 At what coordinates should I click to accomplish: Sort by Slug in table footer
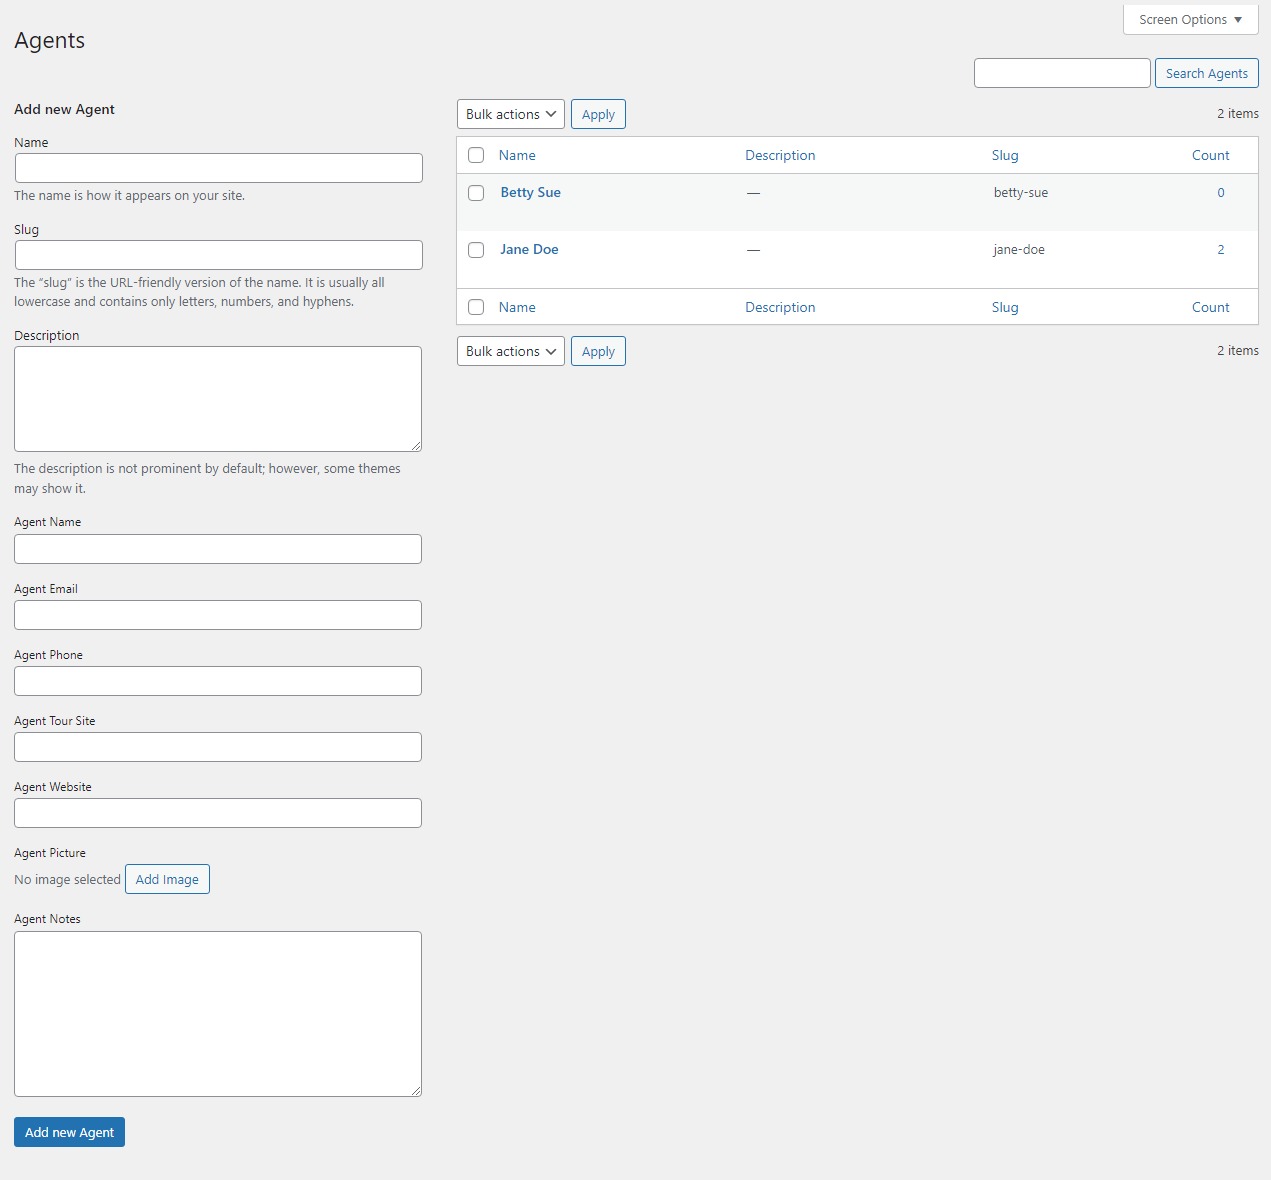pos(1005,307)
